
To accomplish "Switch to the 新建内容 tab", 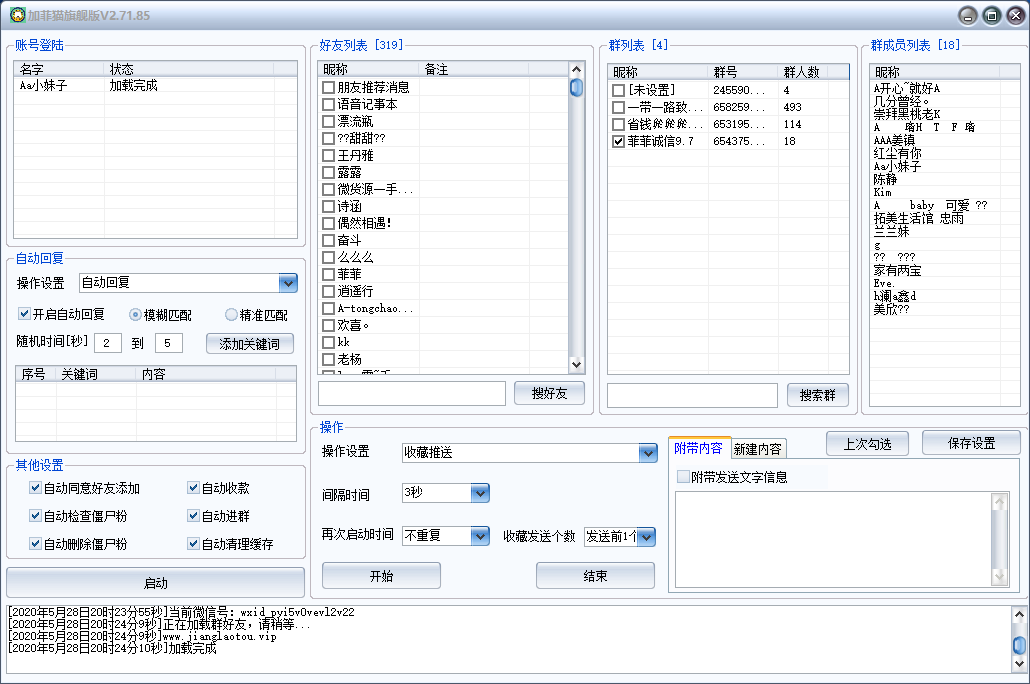I will [758, 449].
